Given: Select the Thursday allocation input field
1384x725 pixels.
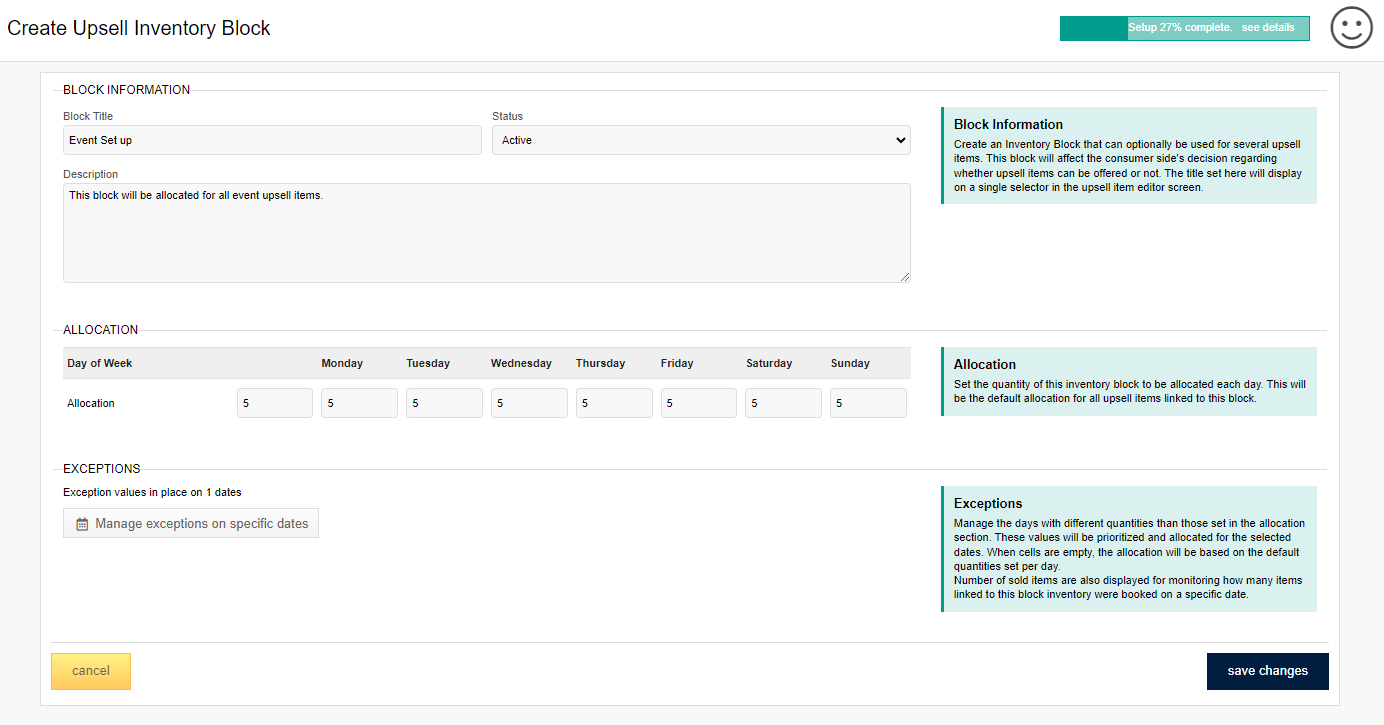Looking at the screenshot, I should [x=614, y=403].
